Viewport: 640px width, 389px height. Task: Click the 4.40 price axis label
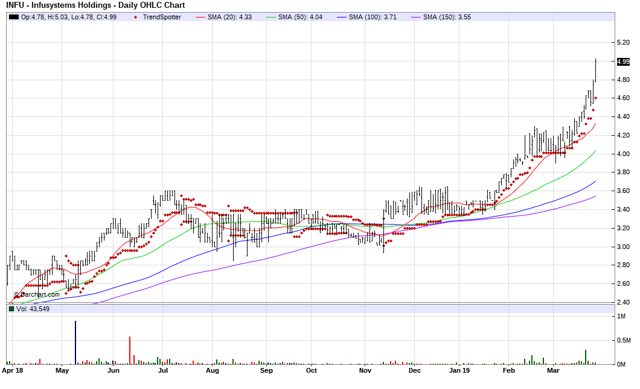[623, 117]
